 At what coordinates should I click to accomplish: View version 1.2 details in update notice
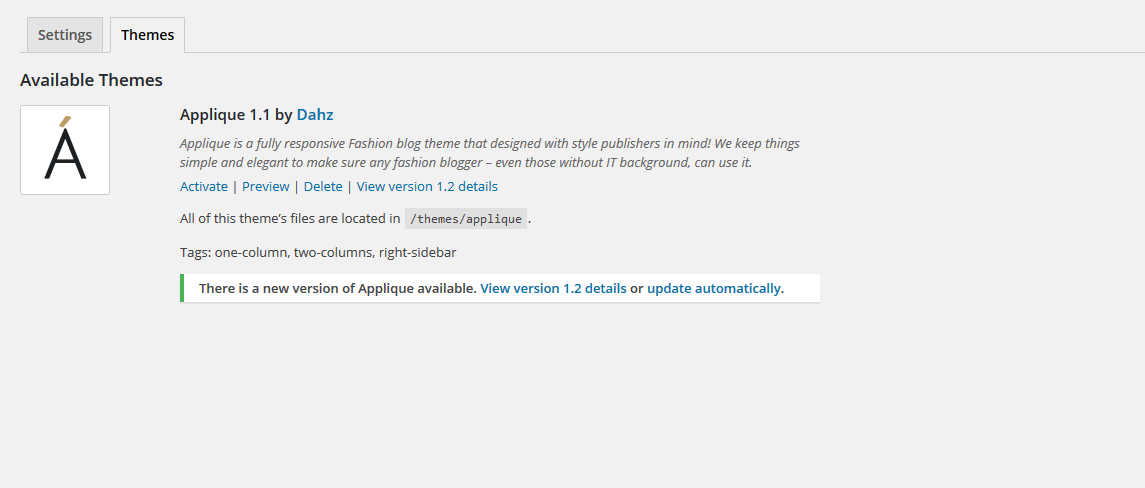553,288
